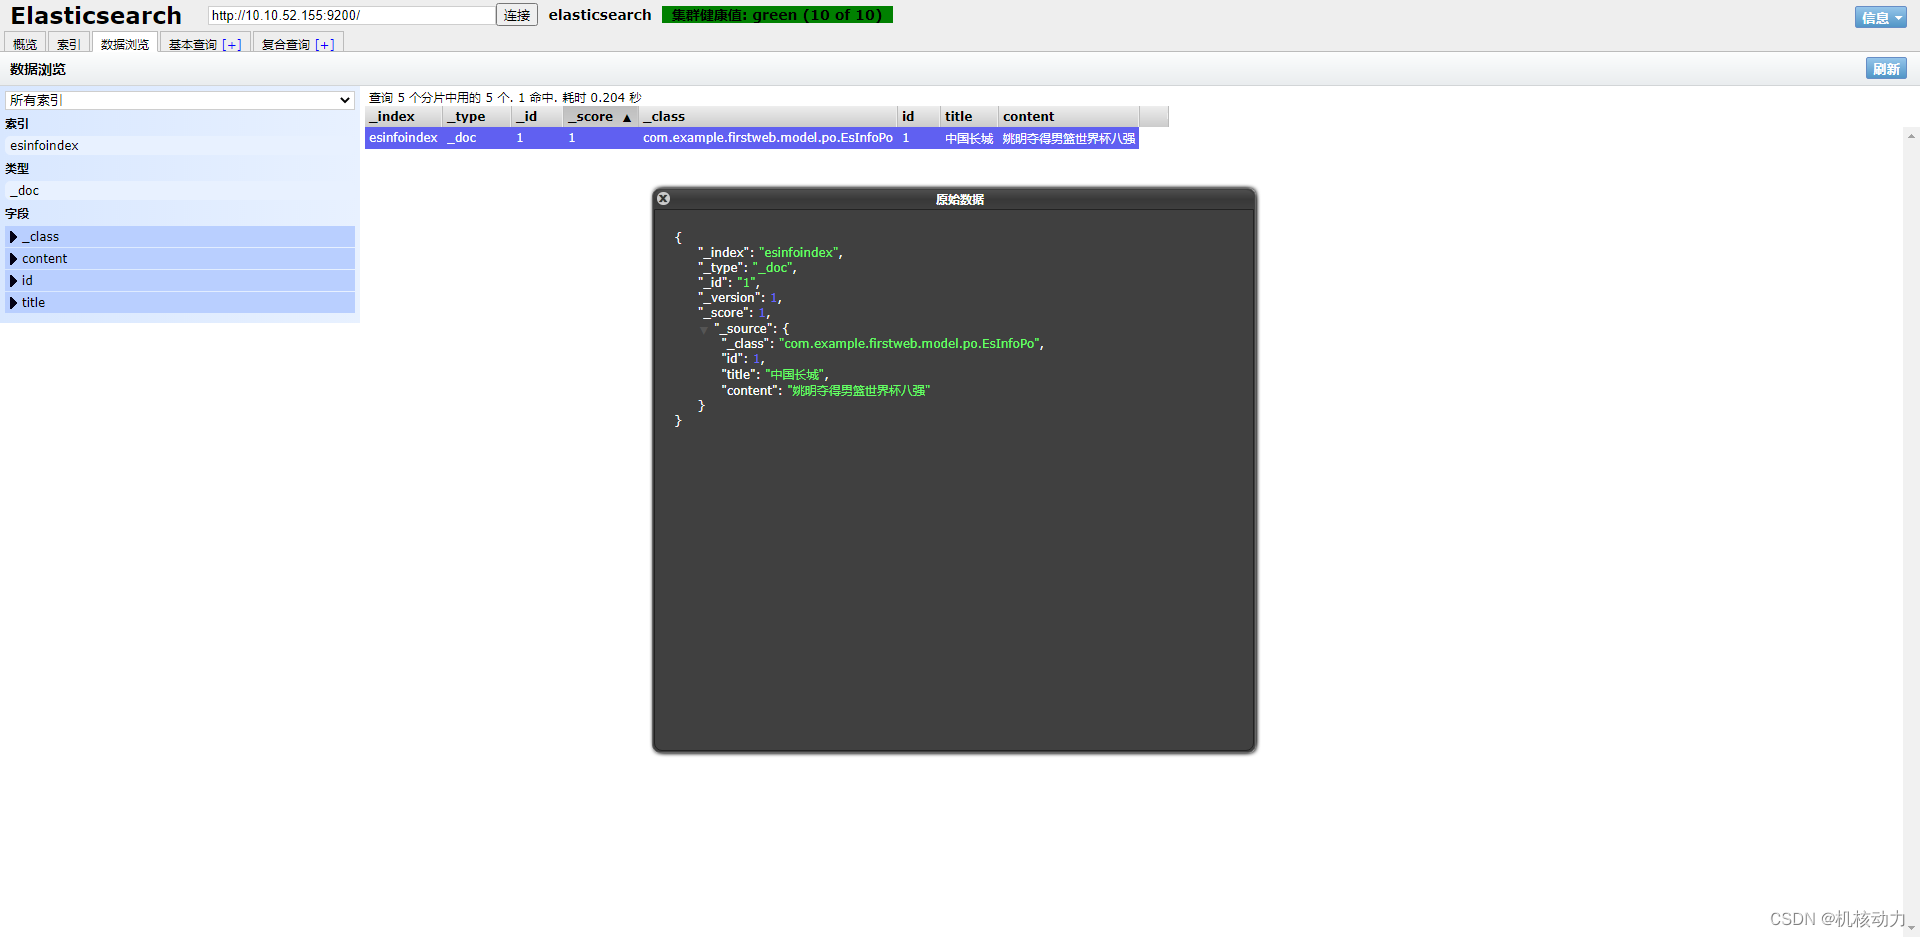Click the page scrollbar up arrow
This screenshot has height=937, width=1920.
coord(1911,136)
